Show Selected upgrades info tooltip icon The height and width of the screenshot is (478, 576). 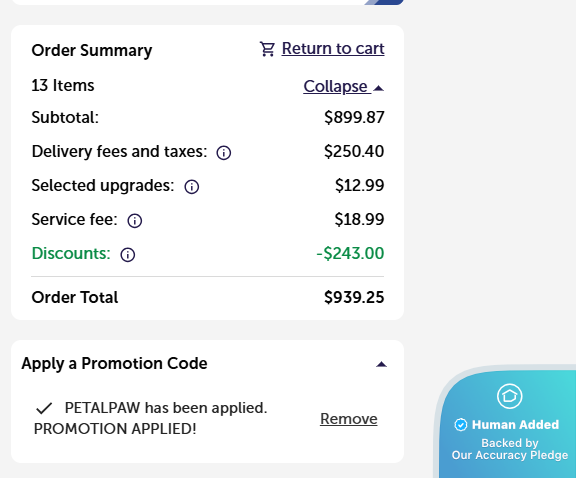pyautogui.click(x=192, y=187)
